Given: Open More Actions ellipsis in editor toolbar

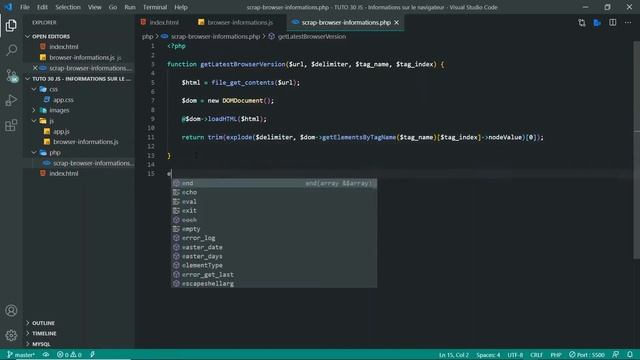Looking at the screenshot, I should (x=628, y=23).
